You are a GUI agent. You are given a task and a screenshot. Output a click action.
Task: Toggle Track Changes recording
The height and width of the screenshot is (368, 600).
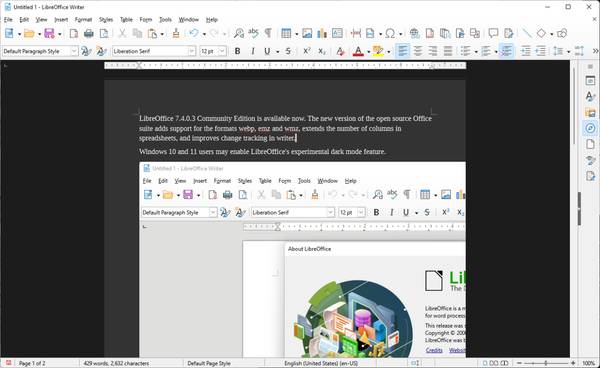509,34
